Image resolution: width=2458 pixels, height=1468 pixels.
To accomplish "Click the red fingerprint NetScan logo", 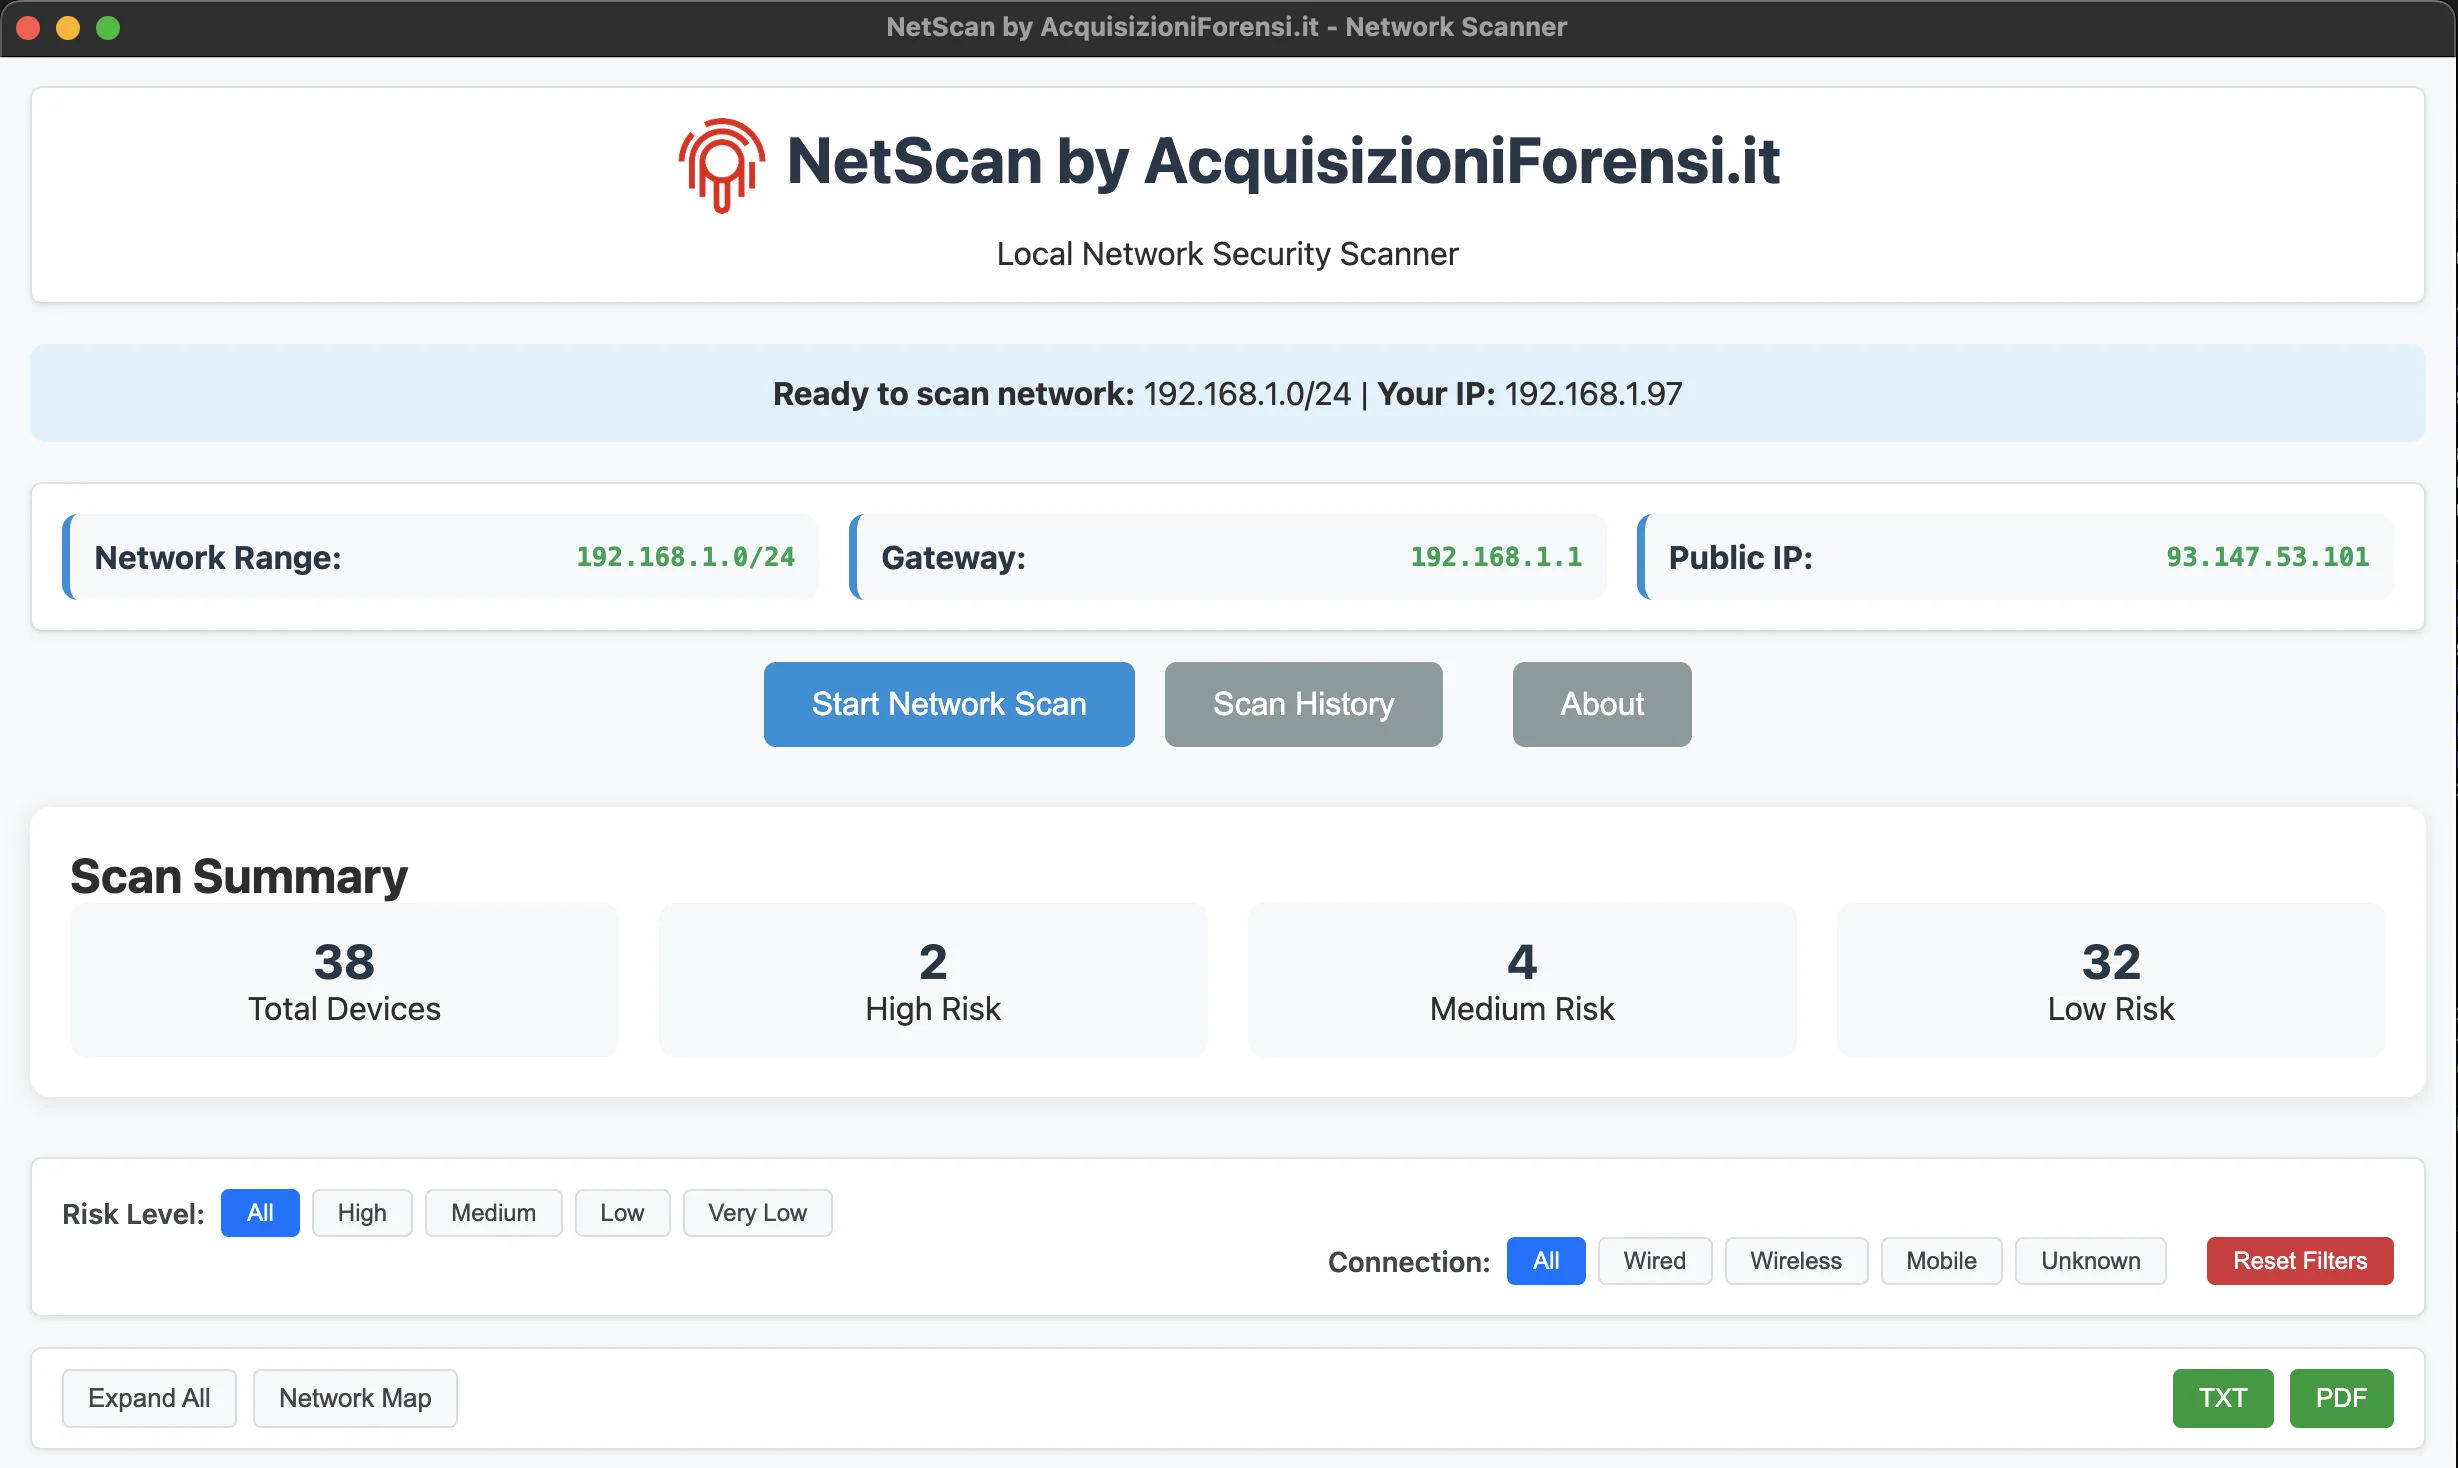I will [721, 165].
